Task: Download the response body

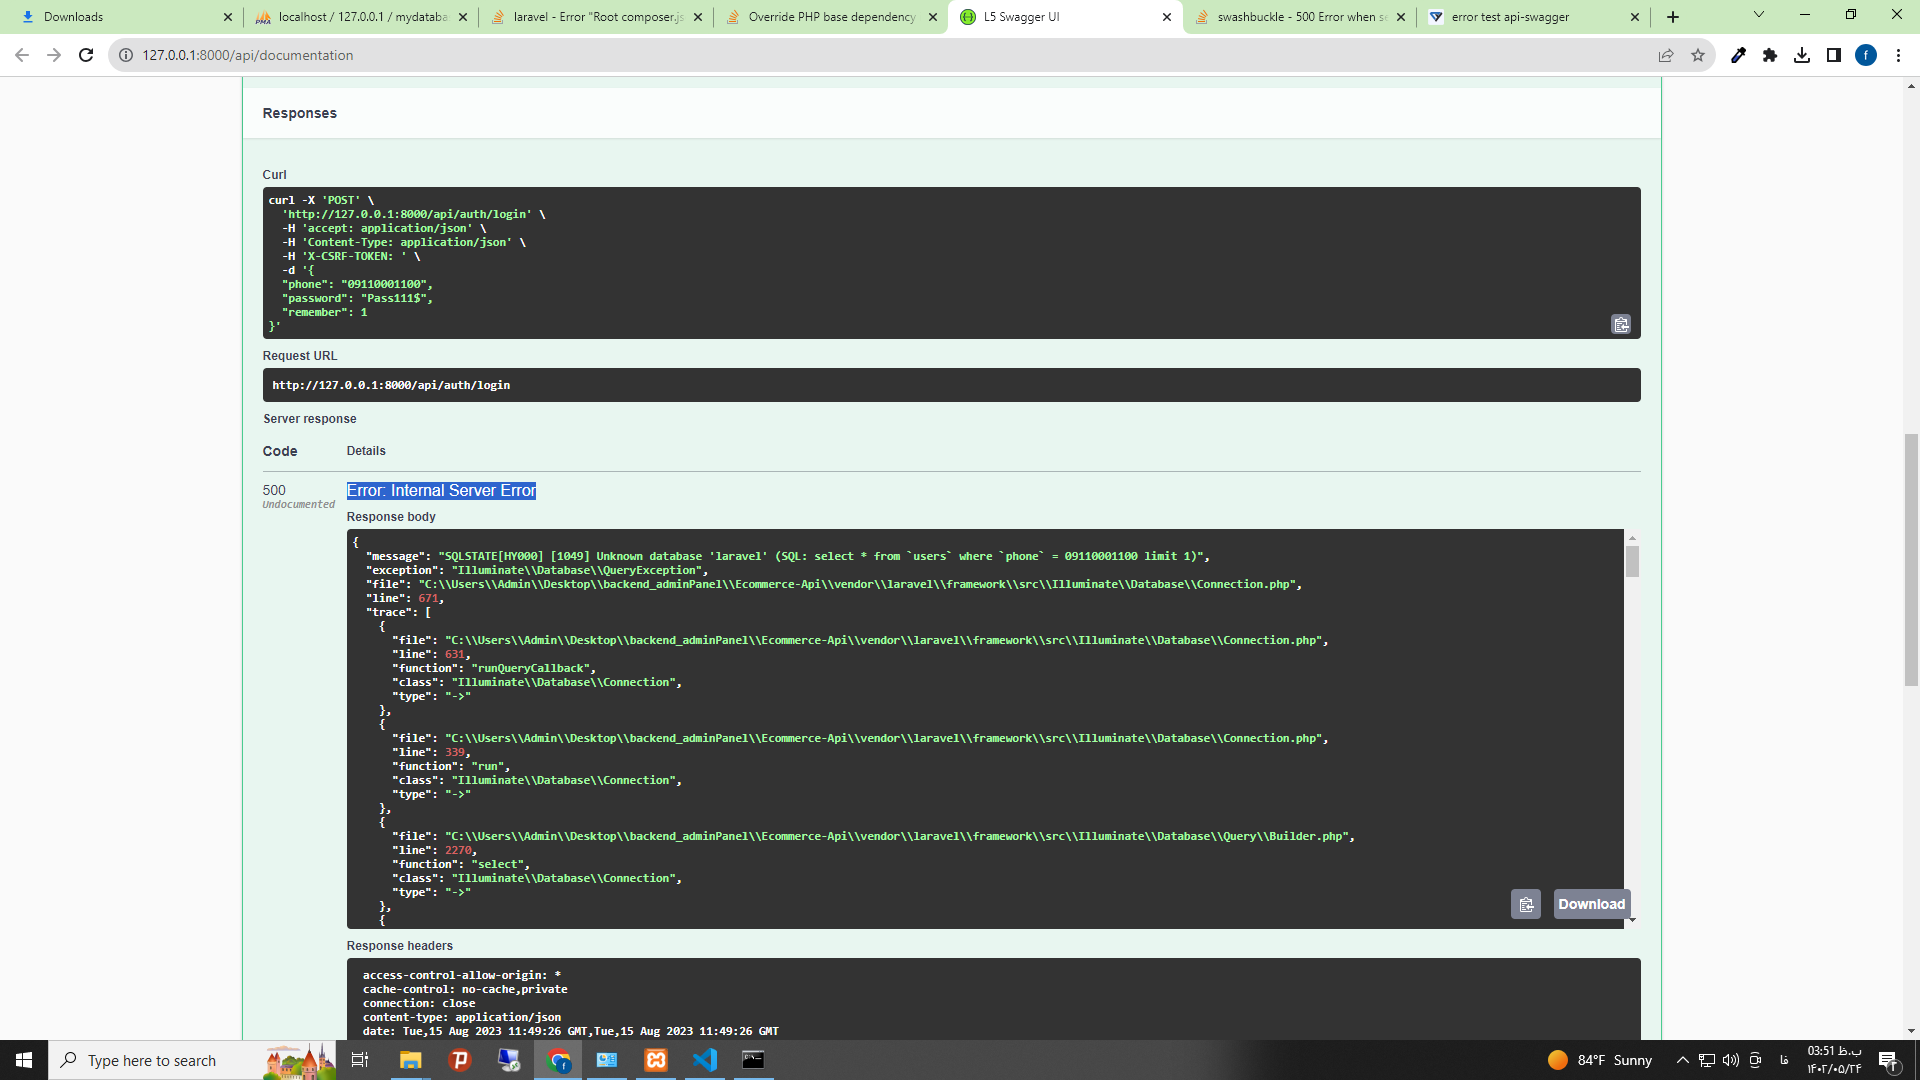Action: [x=1591, y=904]
